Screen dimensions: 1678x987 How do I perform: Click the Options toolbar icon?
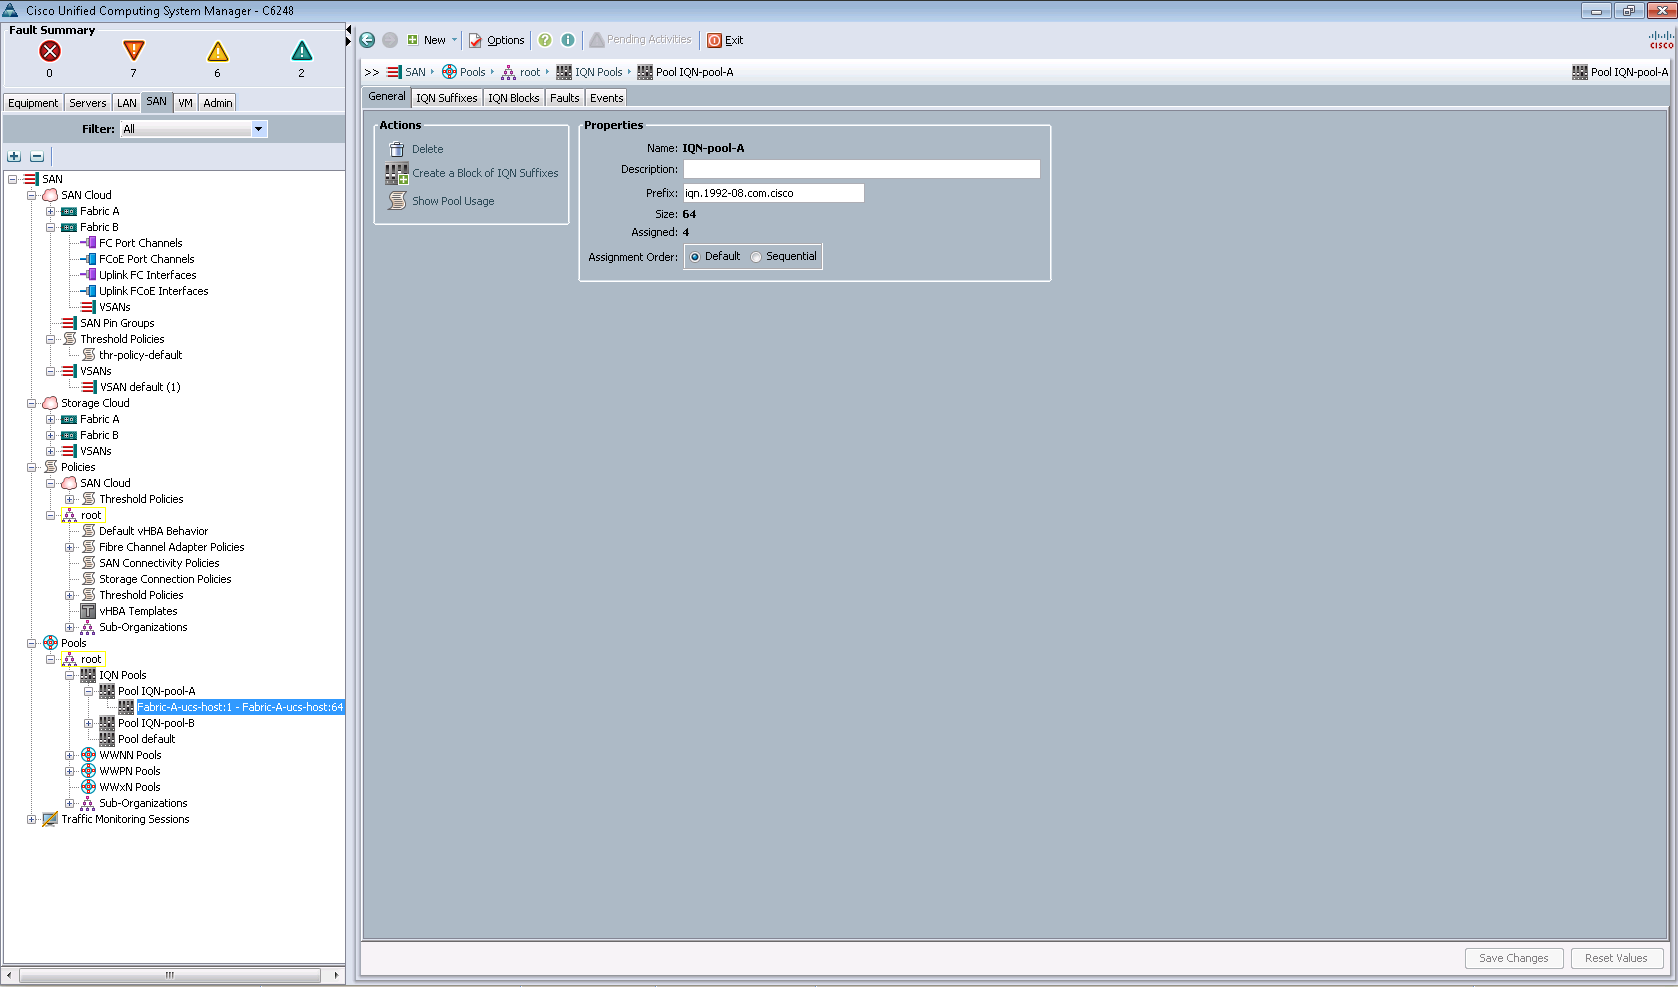[x=476, y=40]
